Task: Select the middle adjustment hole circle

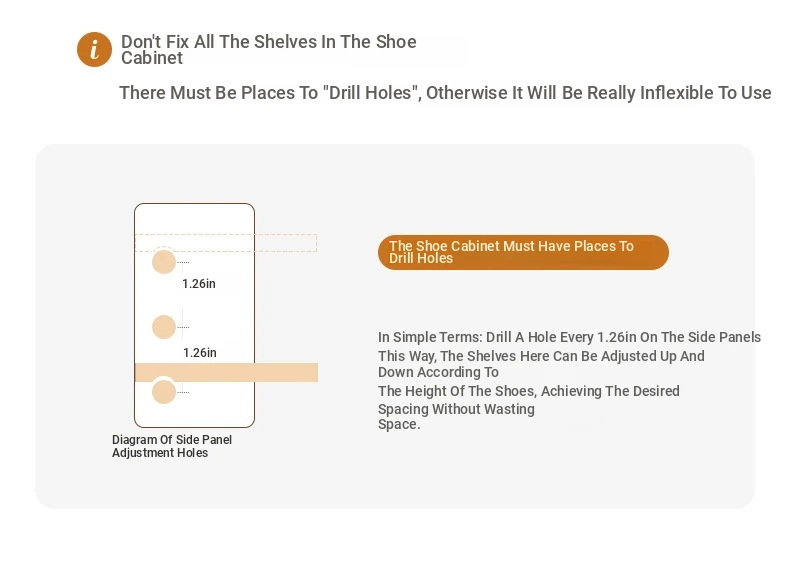Action: (164, 327)
